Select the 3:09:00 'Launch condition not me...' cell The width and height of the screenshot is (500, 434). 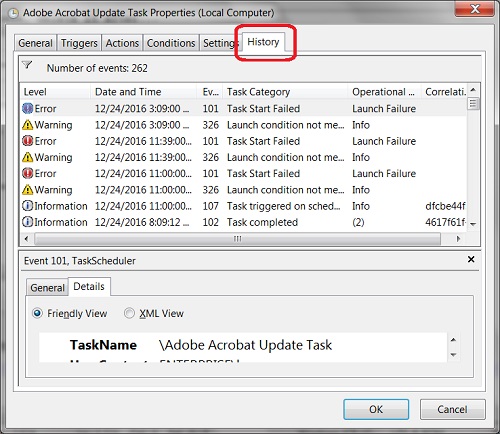click(285, 125)
